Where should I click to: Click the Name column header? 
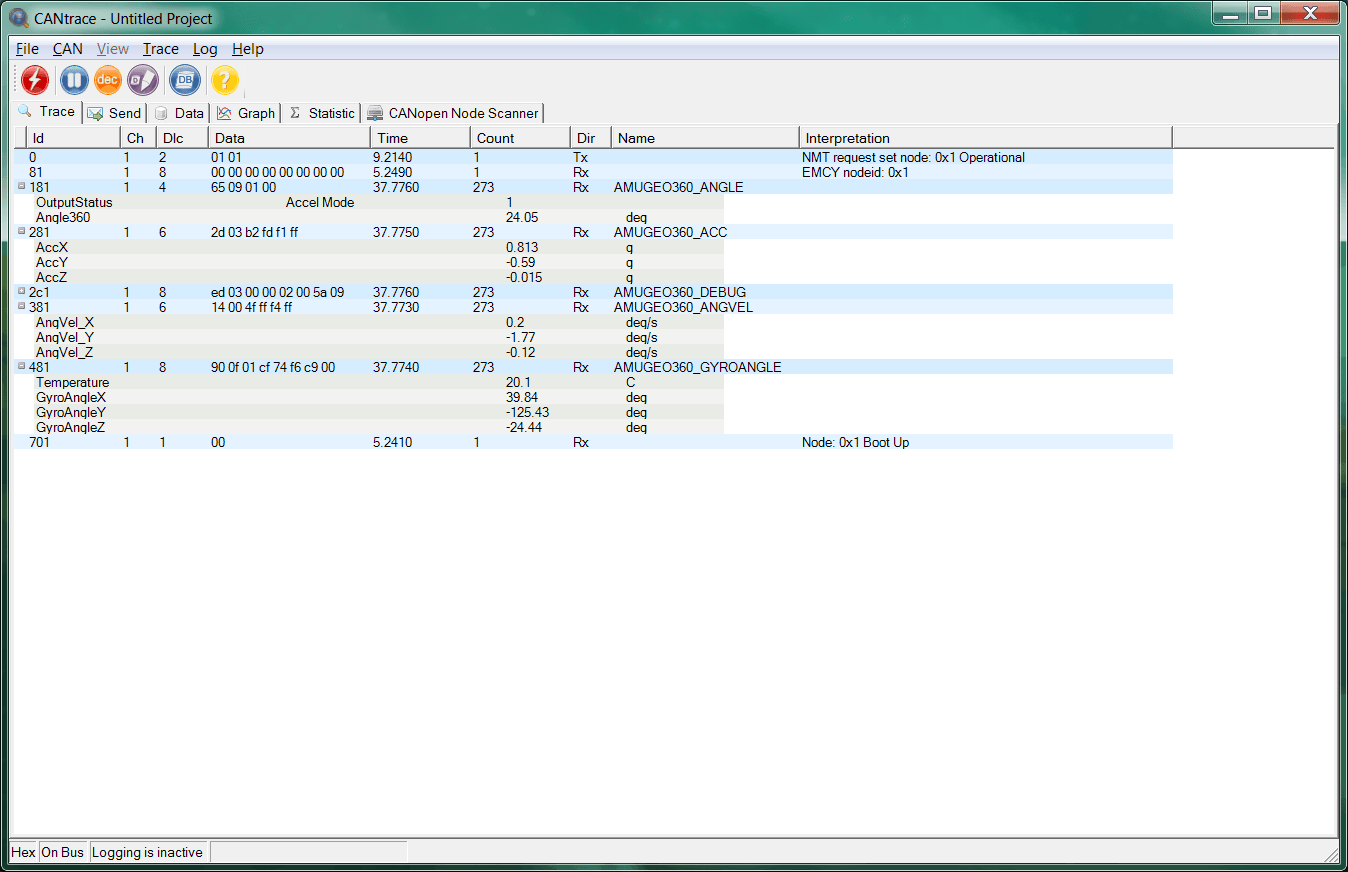click(705, 138)
